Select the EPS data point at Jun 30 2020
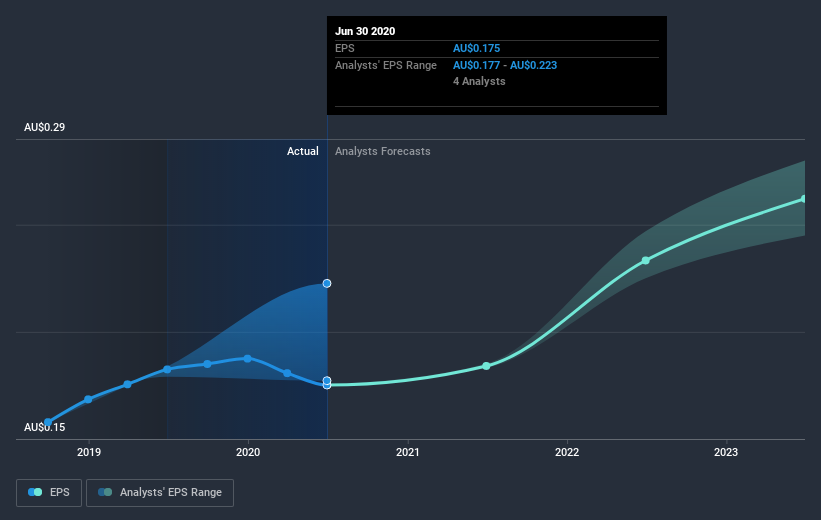Screen dimensions: 821x520 pyautogui.click(x=327, y=385)
